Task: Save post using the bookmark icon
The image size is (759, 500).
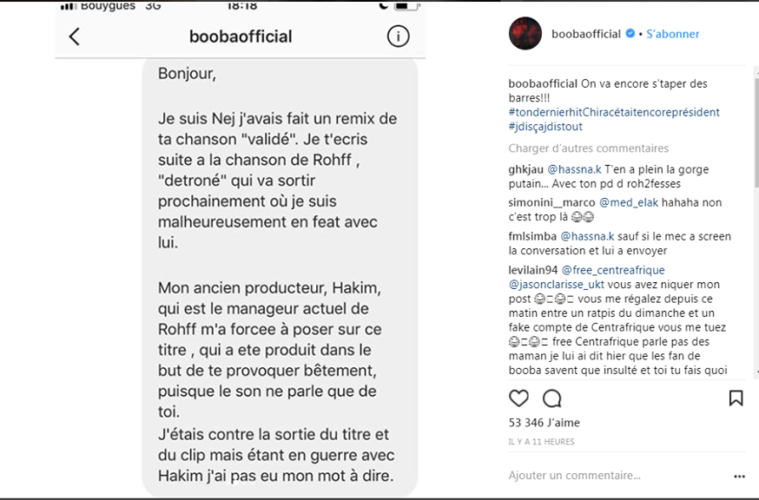Action: pyautogui.click(x=736, y=398)
